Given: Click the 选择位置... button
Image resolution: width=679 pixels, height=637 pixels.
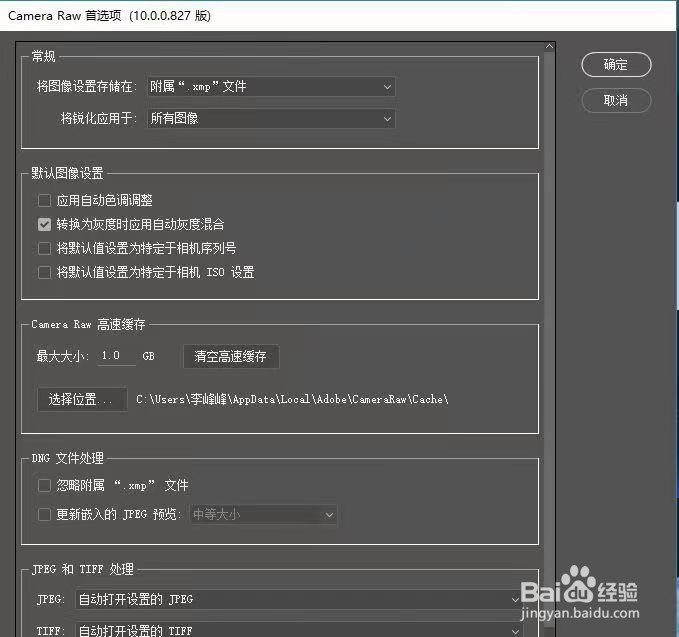Looking at the screenshot, I should point(82,399).
